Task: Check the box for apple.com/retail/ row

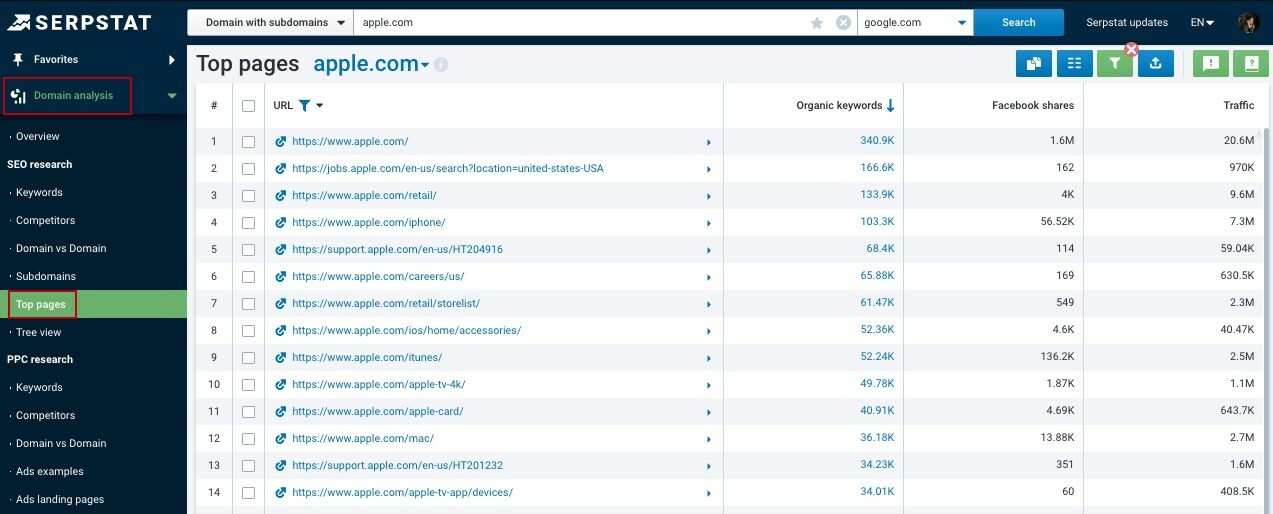Action: [249, 196]
